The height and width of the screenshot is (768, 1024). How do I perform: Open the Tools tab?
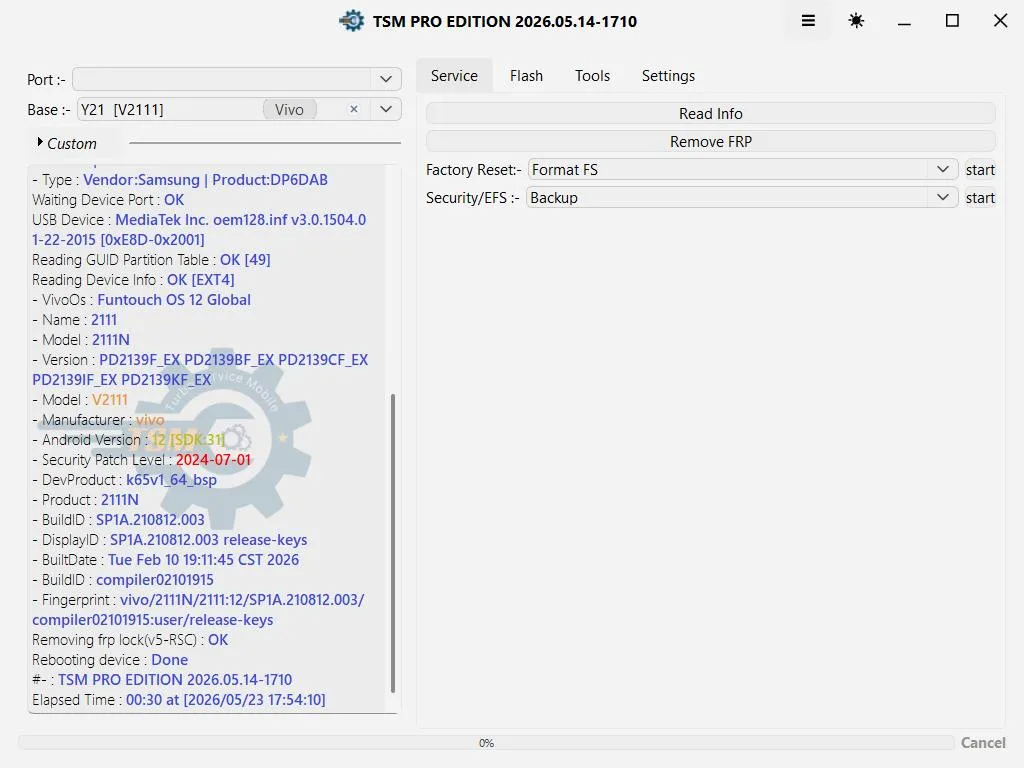[592, 76]
